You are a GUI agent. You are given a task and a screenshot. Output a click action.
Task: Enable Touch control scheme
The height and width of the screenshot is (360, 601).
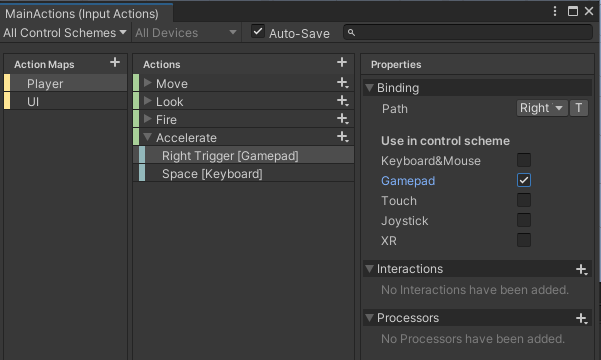pyautogui.click(x=524, y=200)
